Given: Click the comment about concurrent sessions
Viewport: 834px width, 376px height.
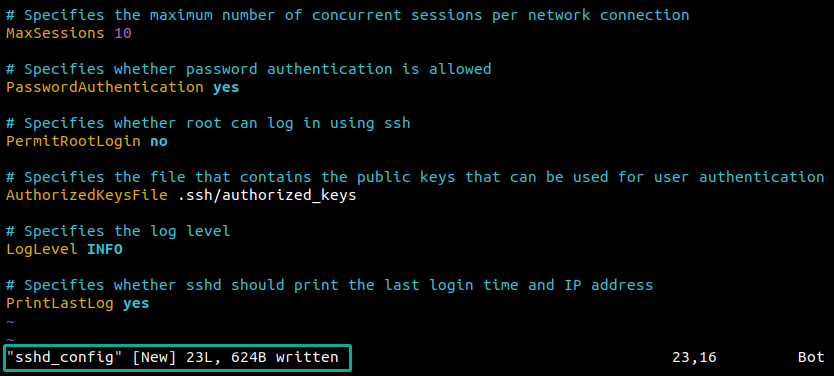Looking at the screenshot, I should click(348, 15).
